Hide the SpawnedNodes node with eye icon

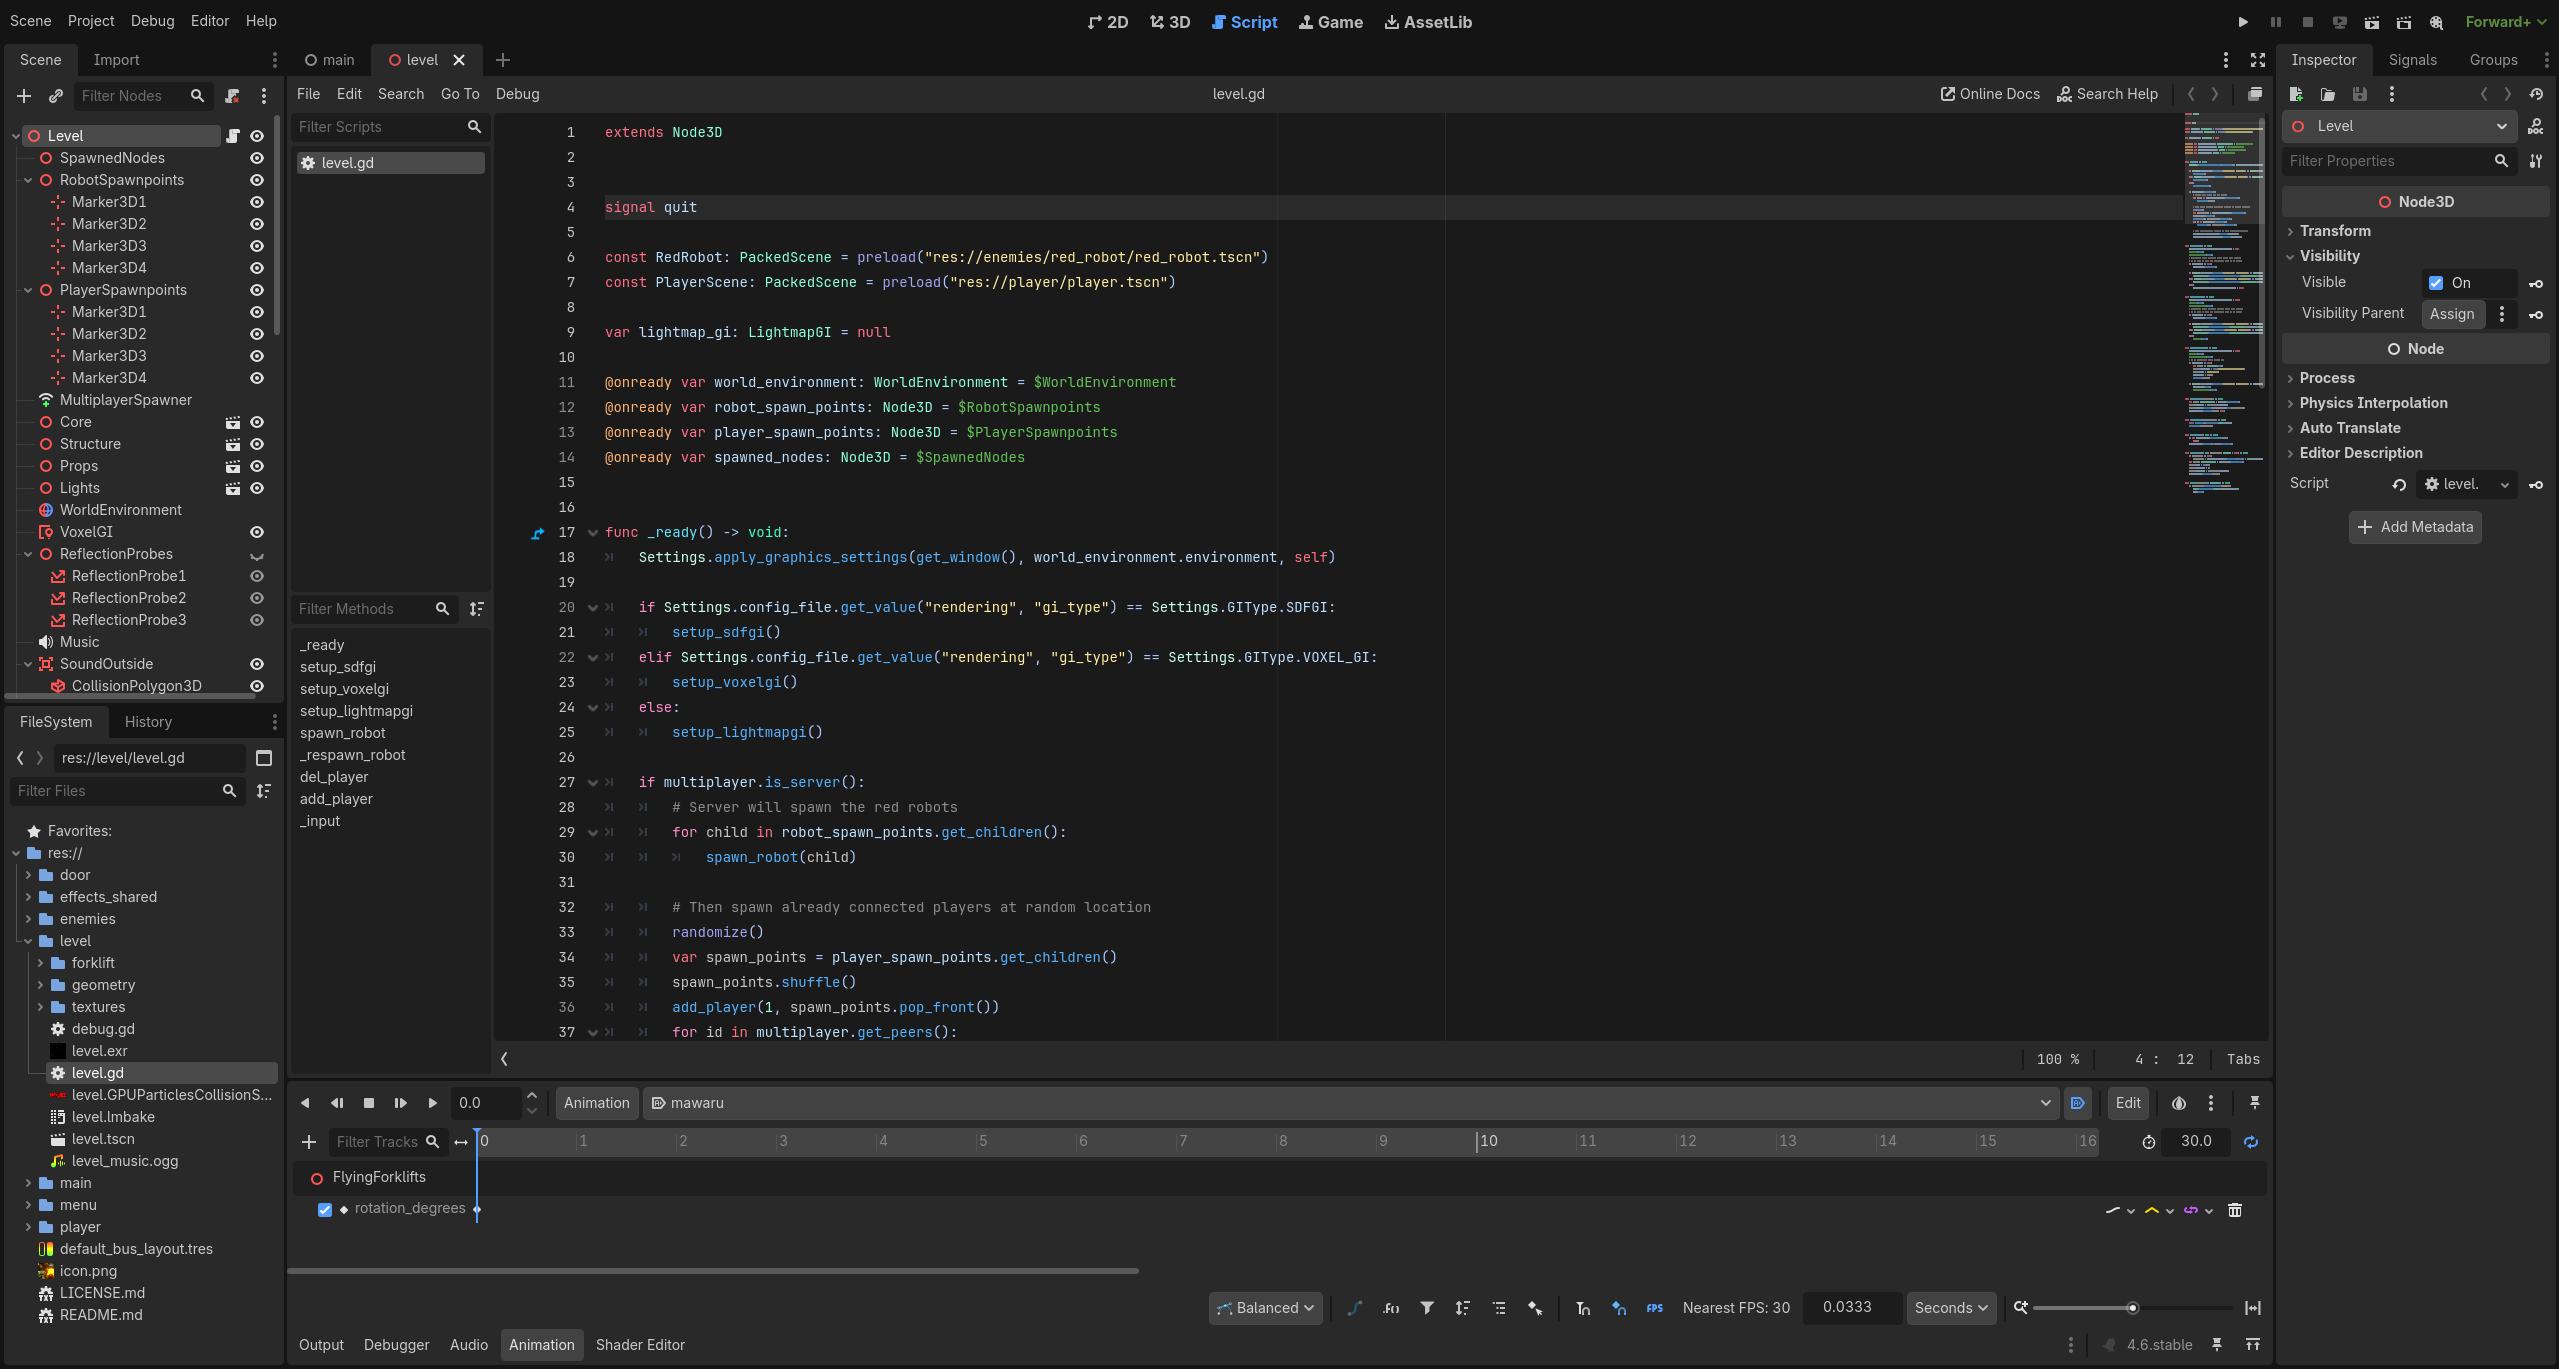point(257,158)
